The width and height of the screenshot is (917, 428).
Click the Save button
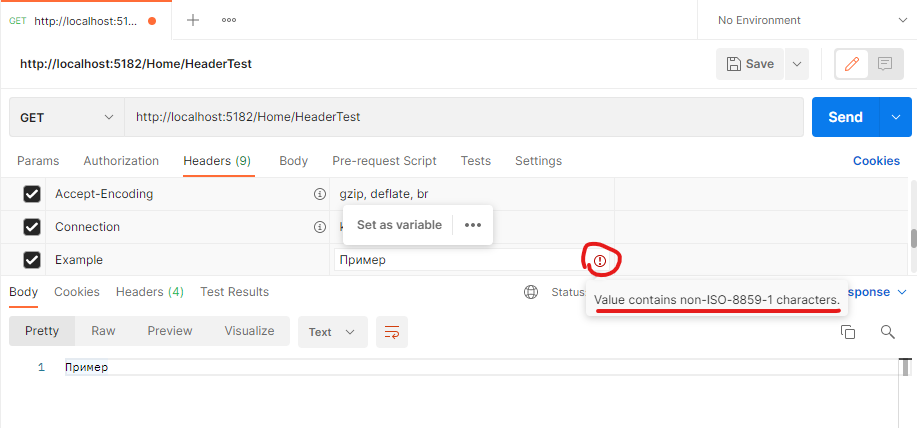pos(750,64)
